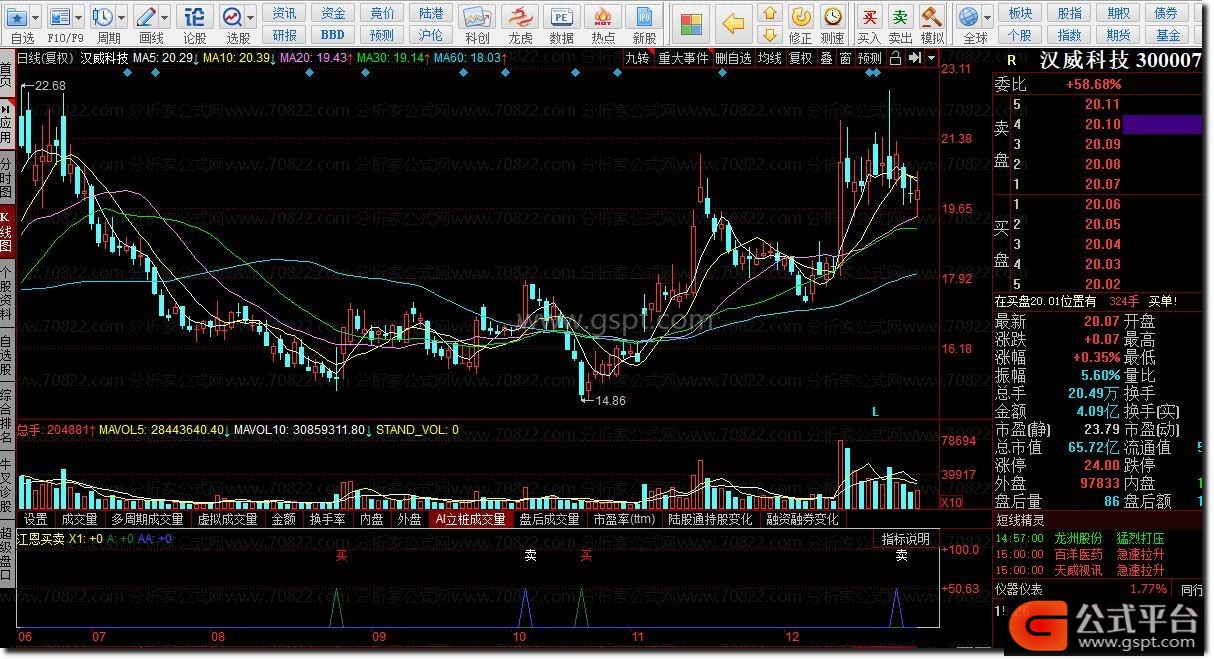
Task: Click the yellow up arrow icon
Action: tap(769, 13)
